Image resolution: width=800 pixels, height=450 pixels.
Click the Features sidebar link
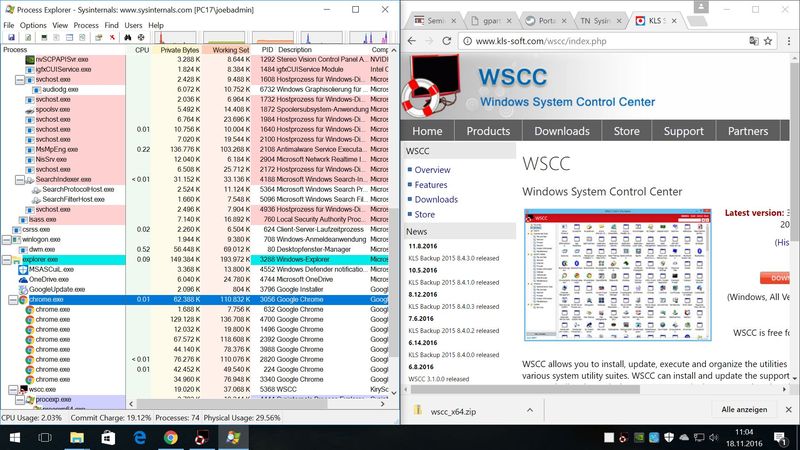tap(431, 185)
